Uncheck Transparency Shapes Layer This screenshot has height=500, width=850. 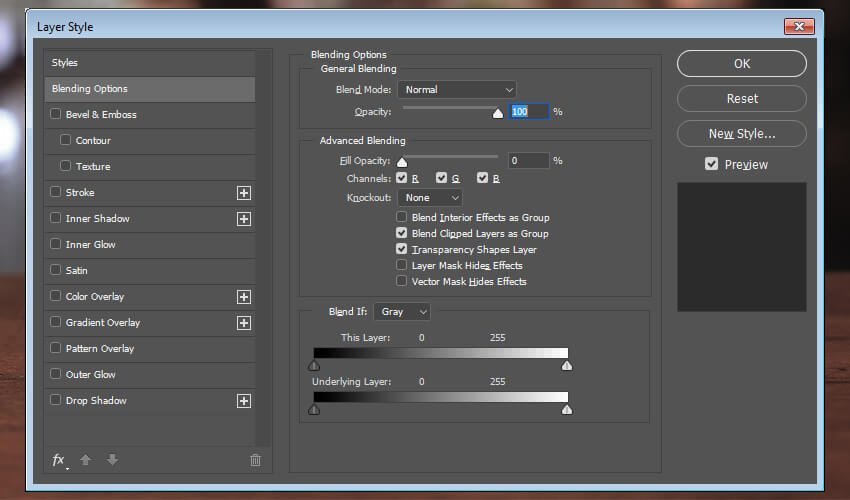pos(402,249)
